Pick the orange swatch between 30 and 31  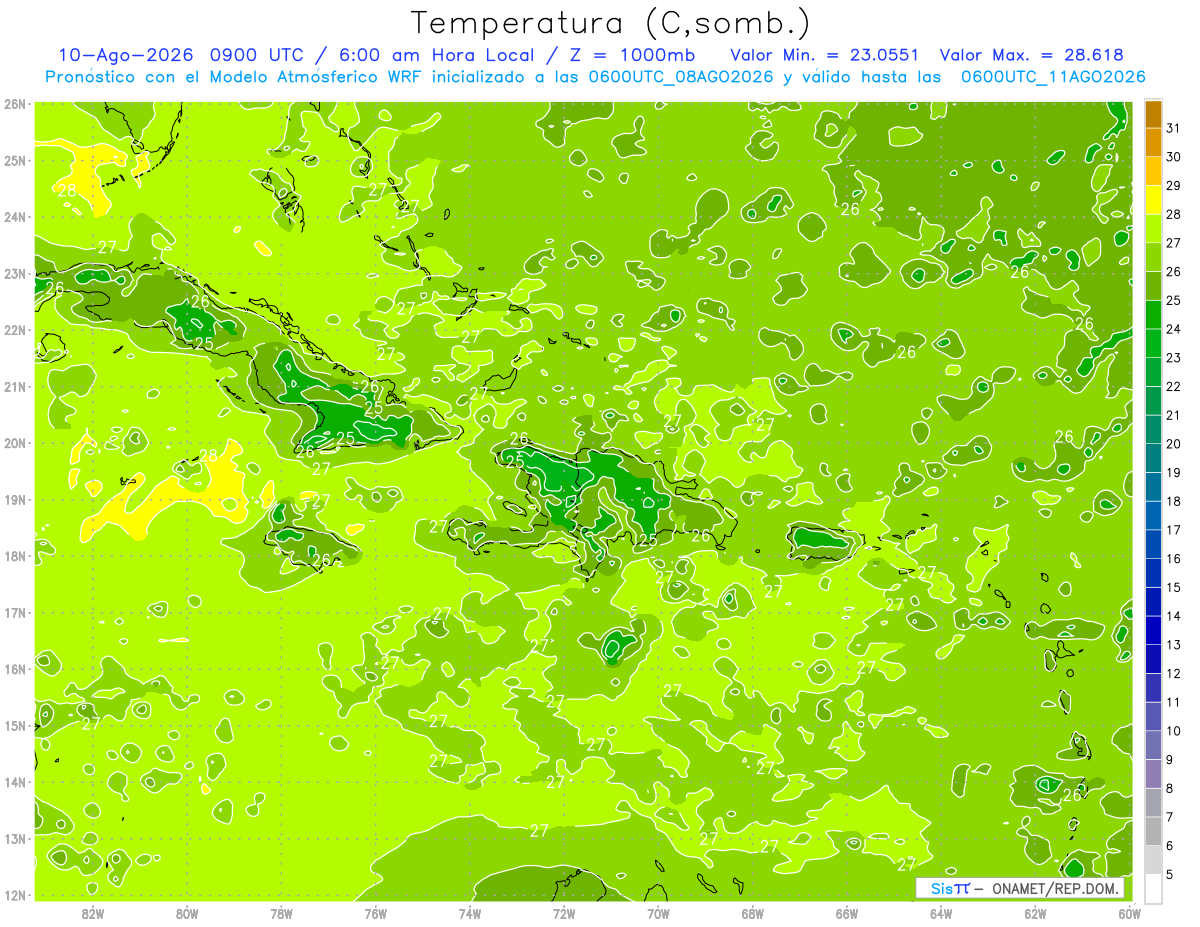pyautogui.click(x=1153, y=143)
